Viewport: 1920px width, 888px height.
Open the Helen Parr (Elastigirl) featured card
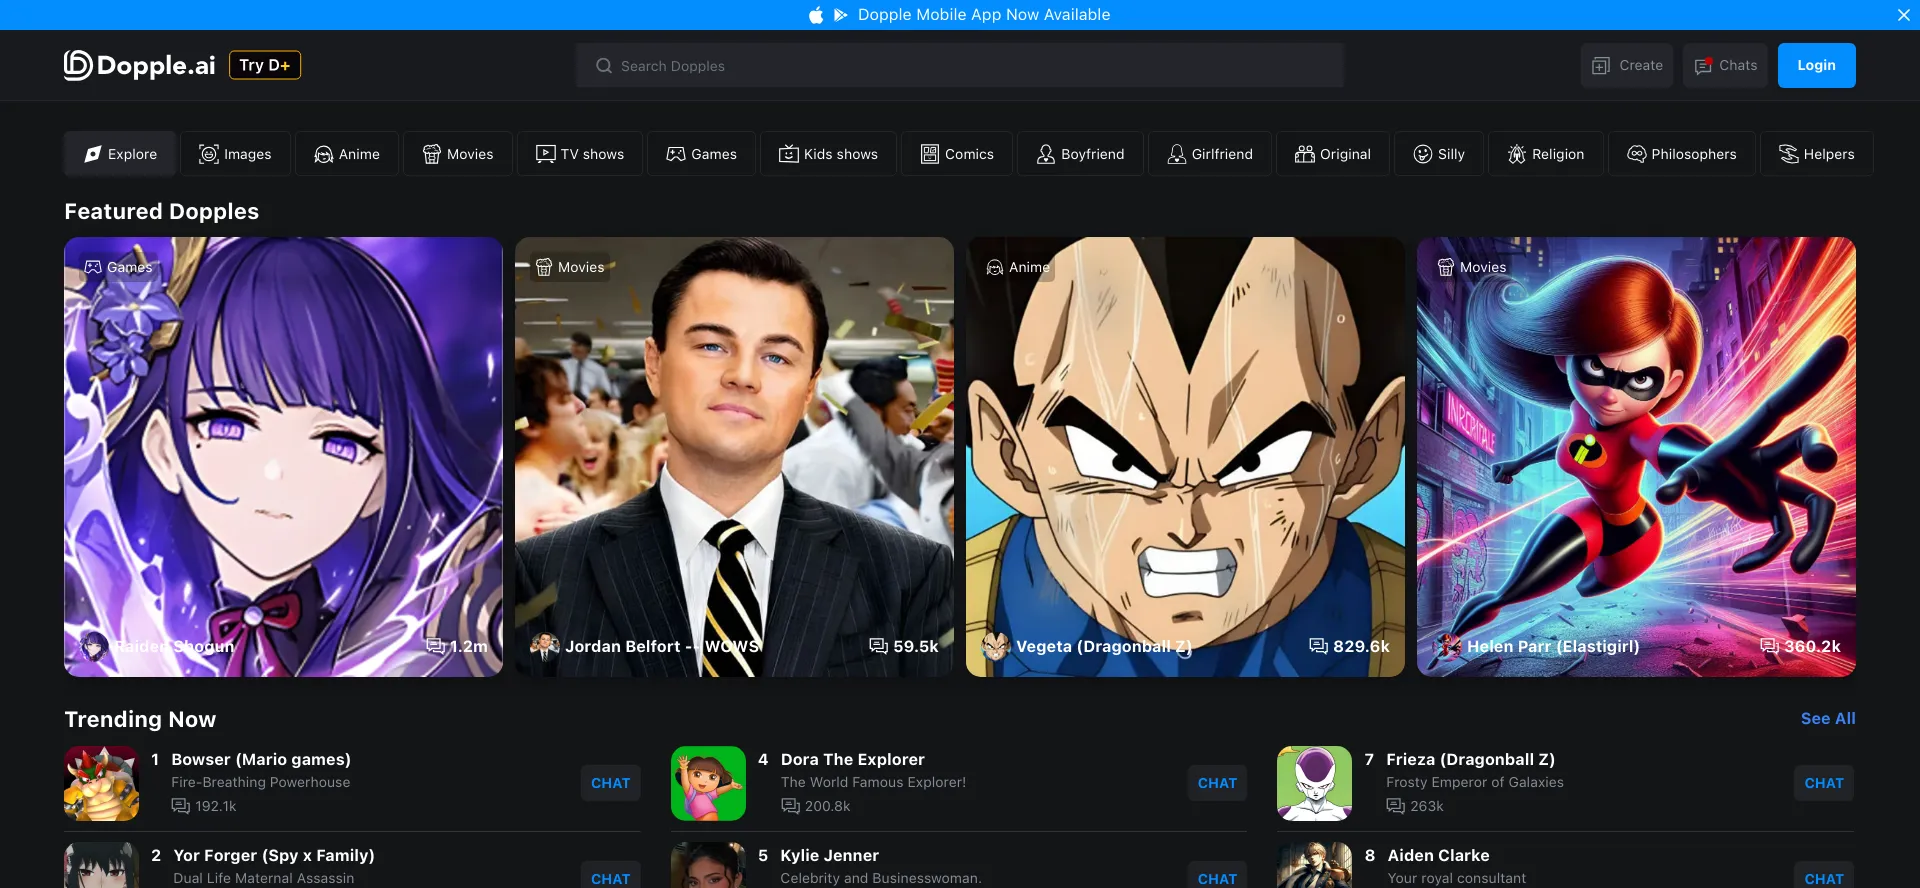tap(1635, 456)
